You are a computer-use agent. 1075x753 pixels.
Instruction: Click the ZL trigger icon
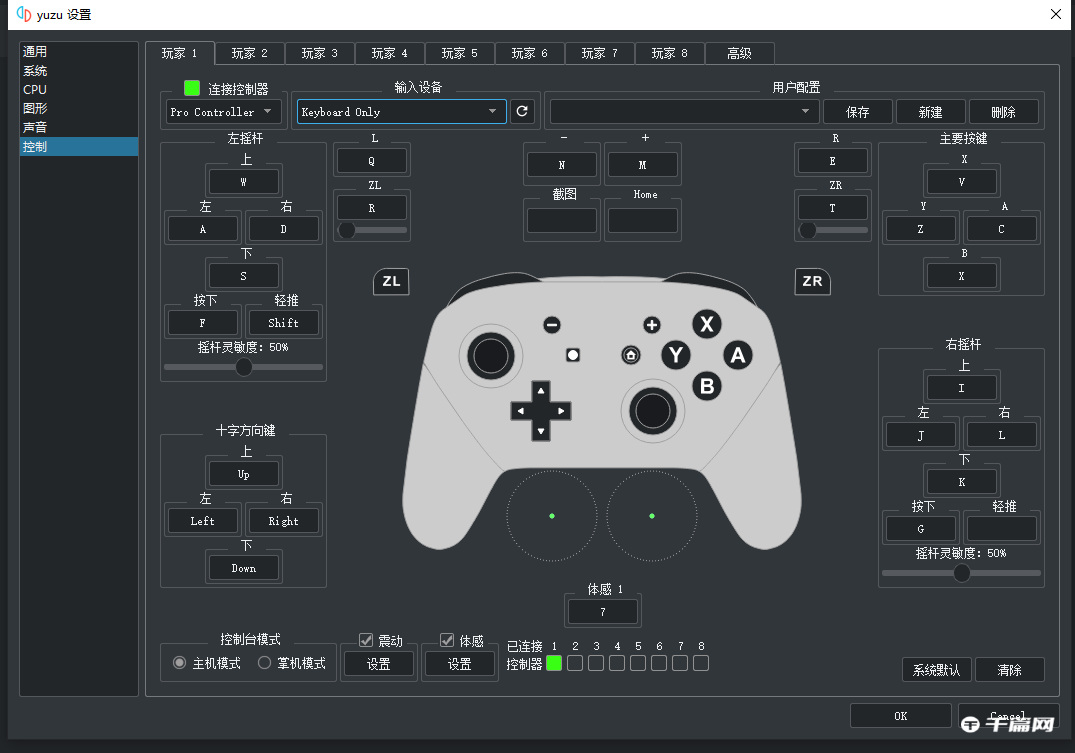point(391,281)
